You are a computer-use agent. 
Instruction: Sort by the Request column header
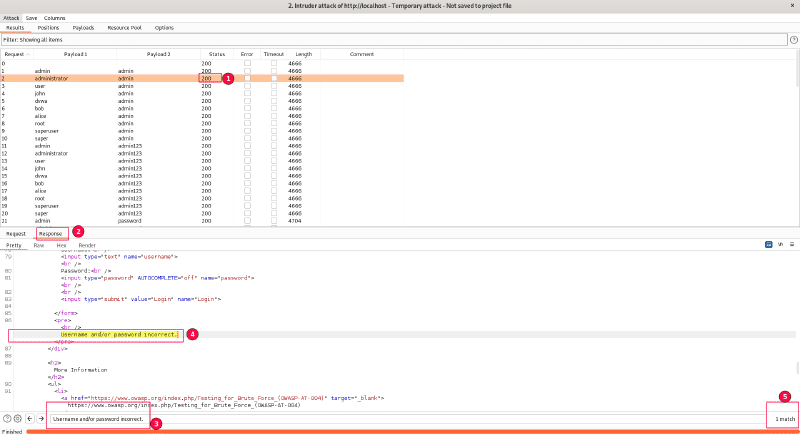coord(15,53)
